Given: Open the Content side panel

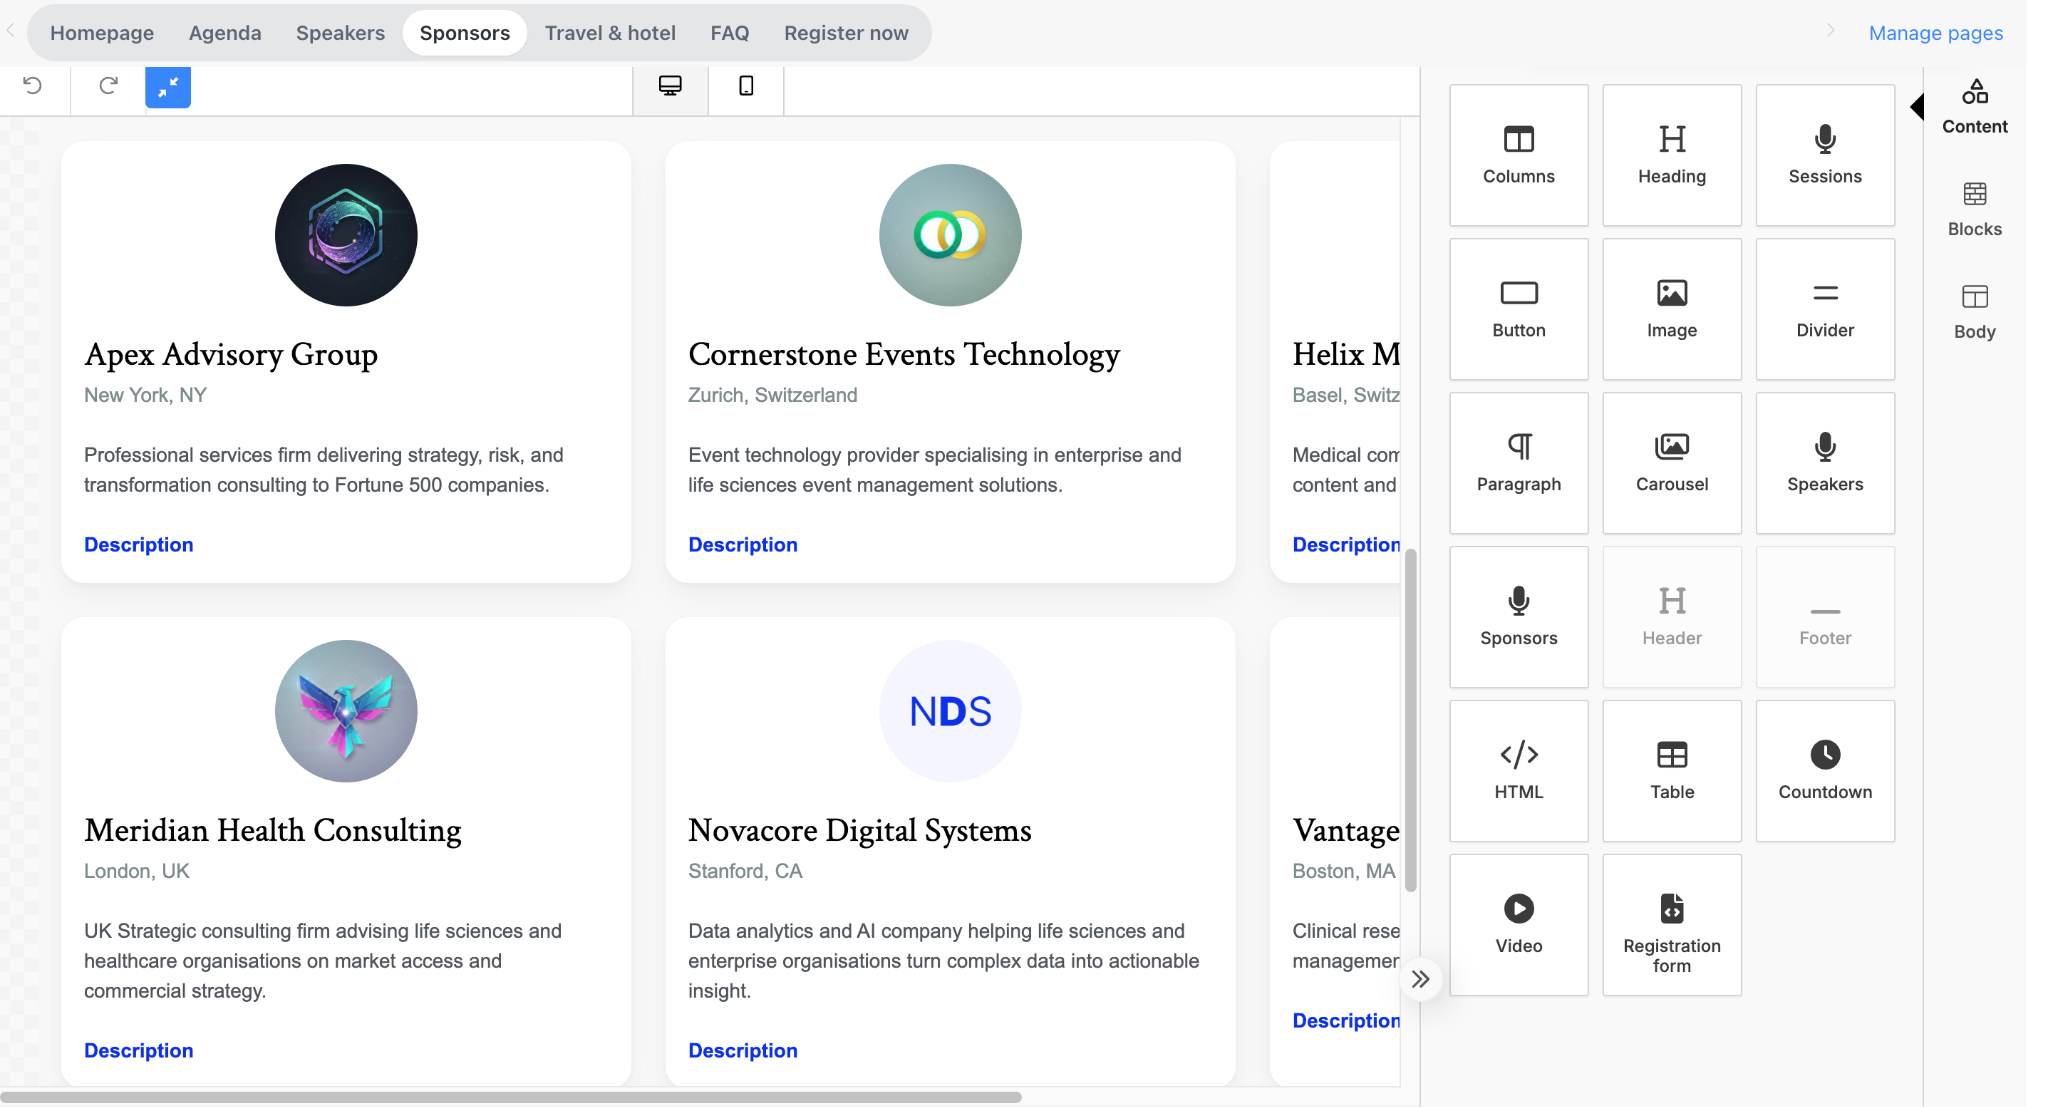Looking at the screenshot, I should [1975, 106].
